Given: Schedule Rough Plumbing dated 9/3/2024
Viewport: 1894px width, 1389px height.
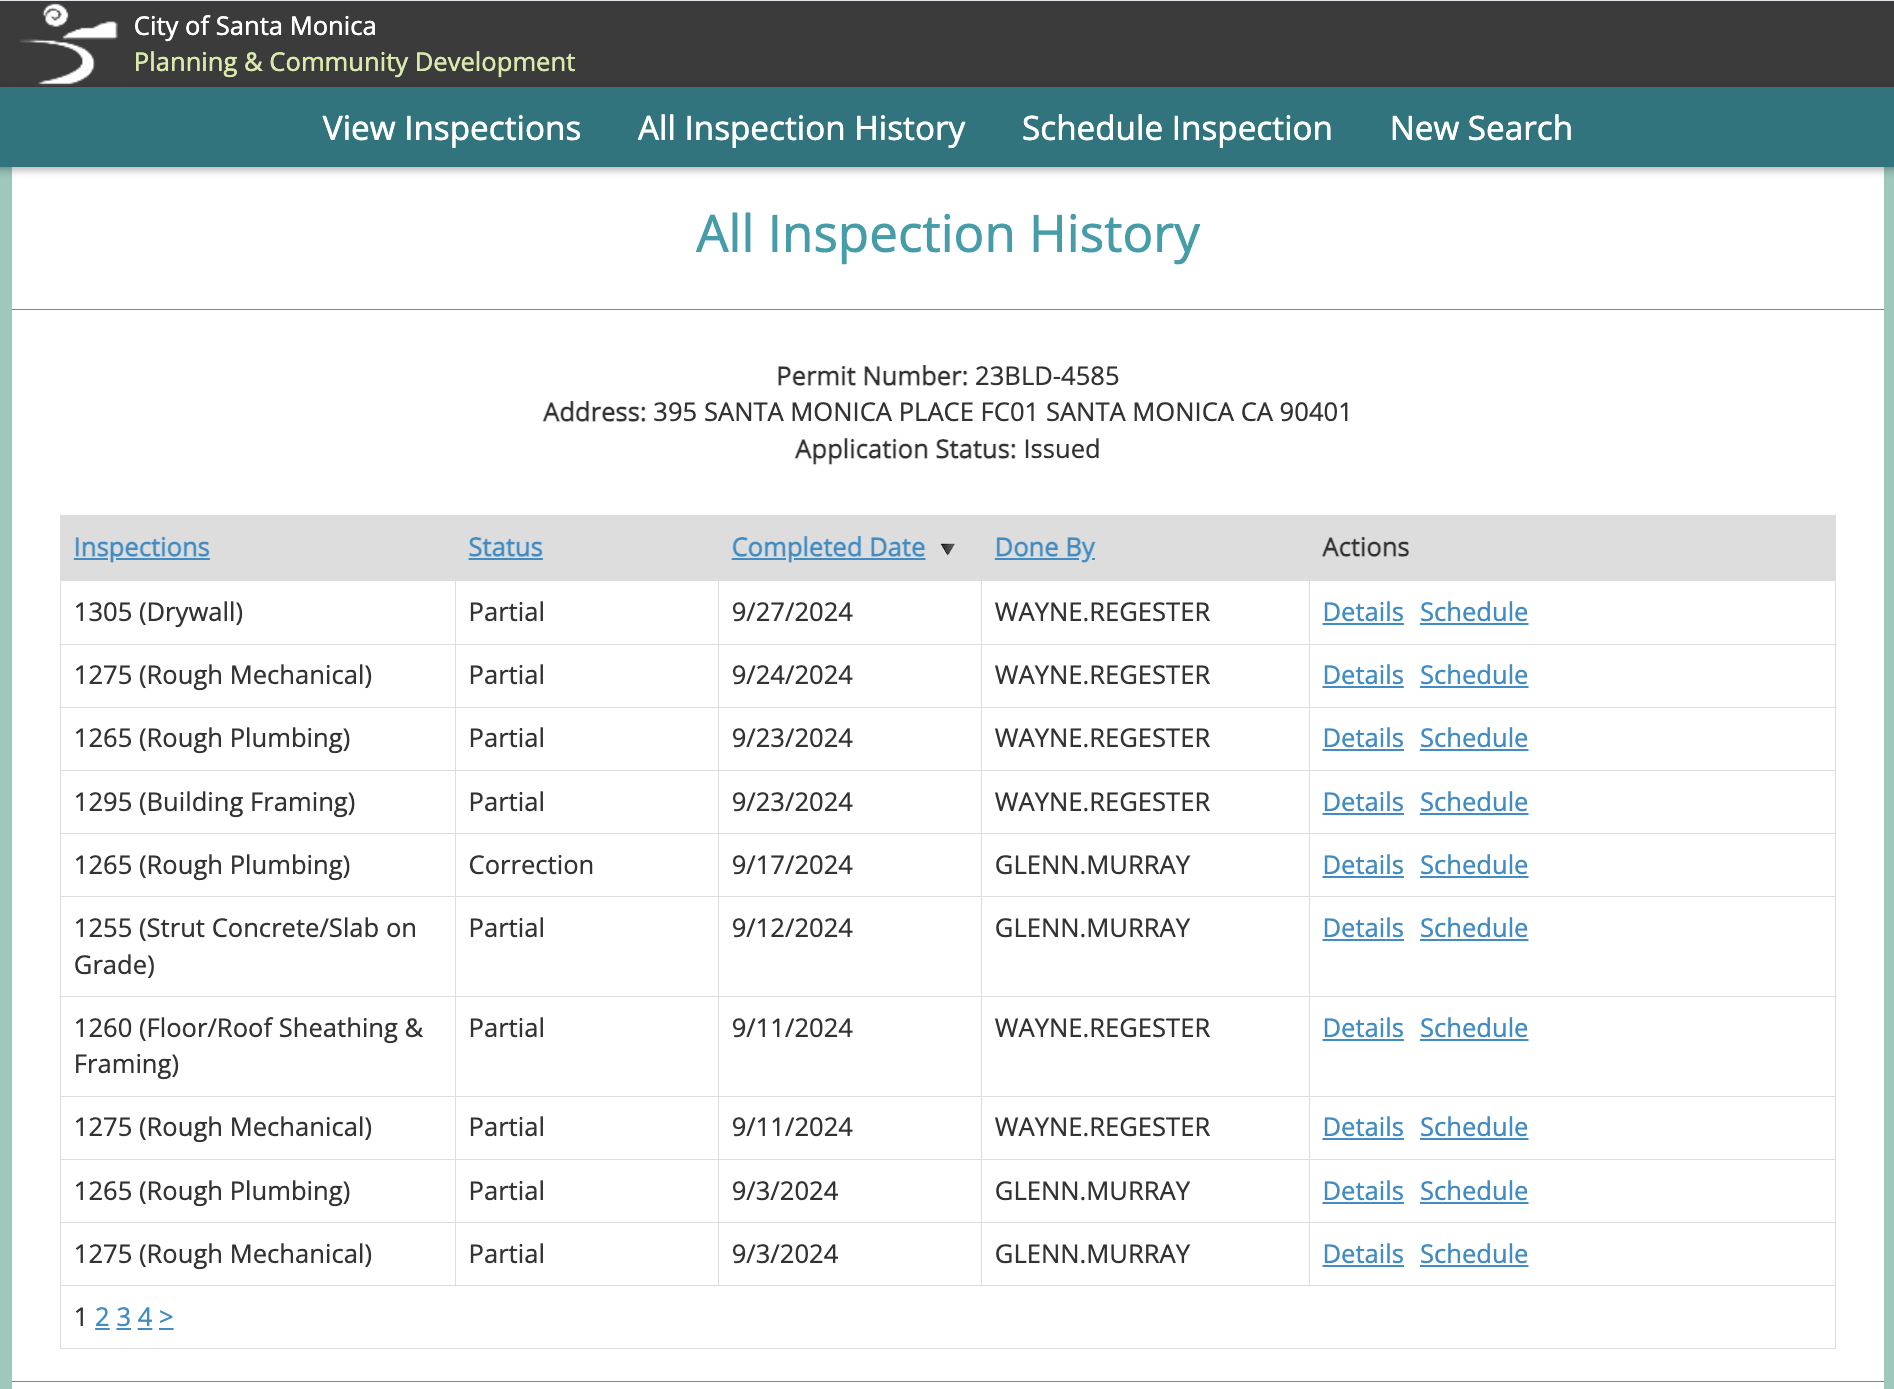Looking at the screenshot, I should point(1473,1191).
